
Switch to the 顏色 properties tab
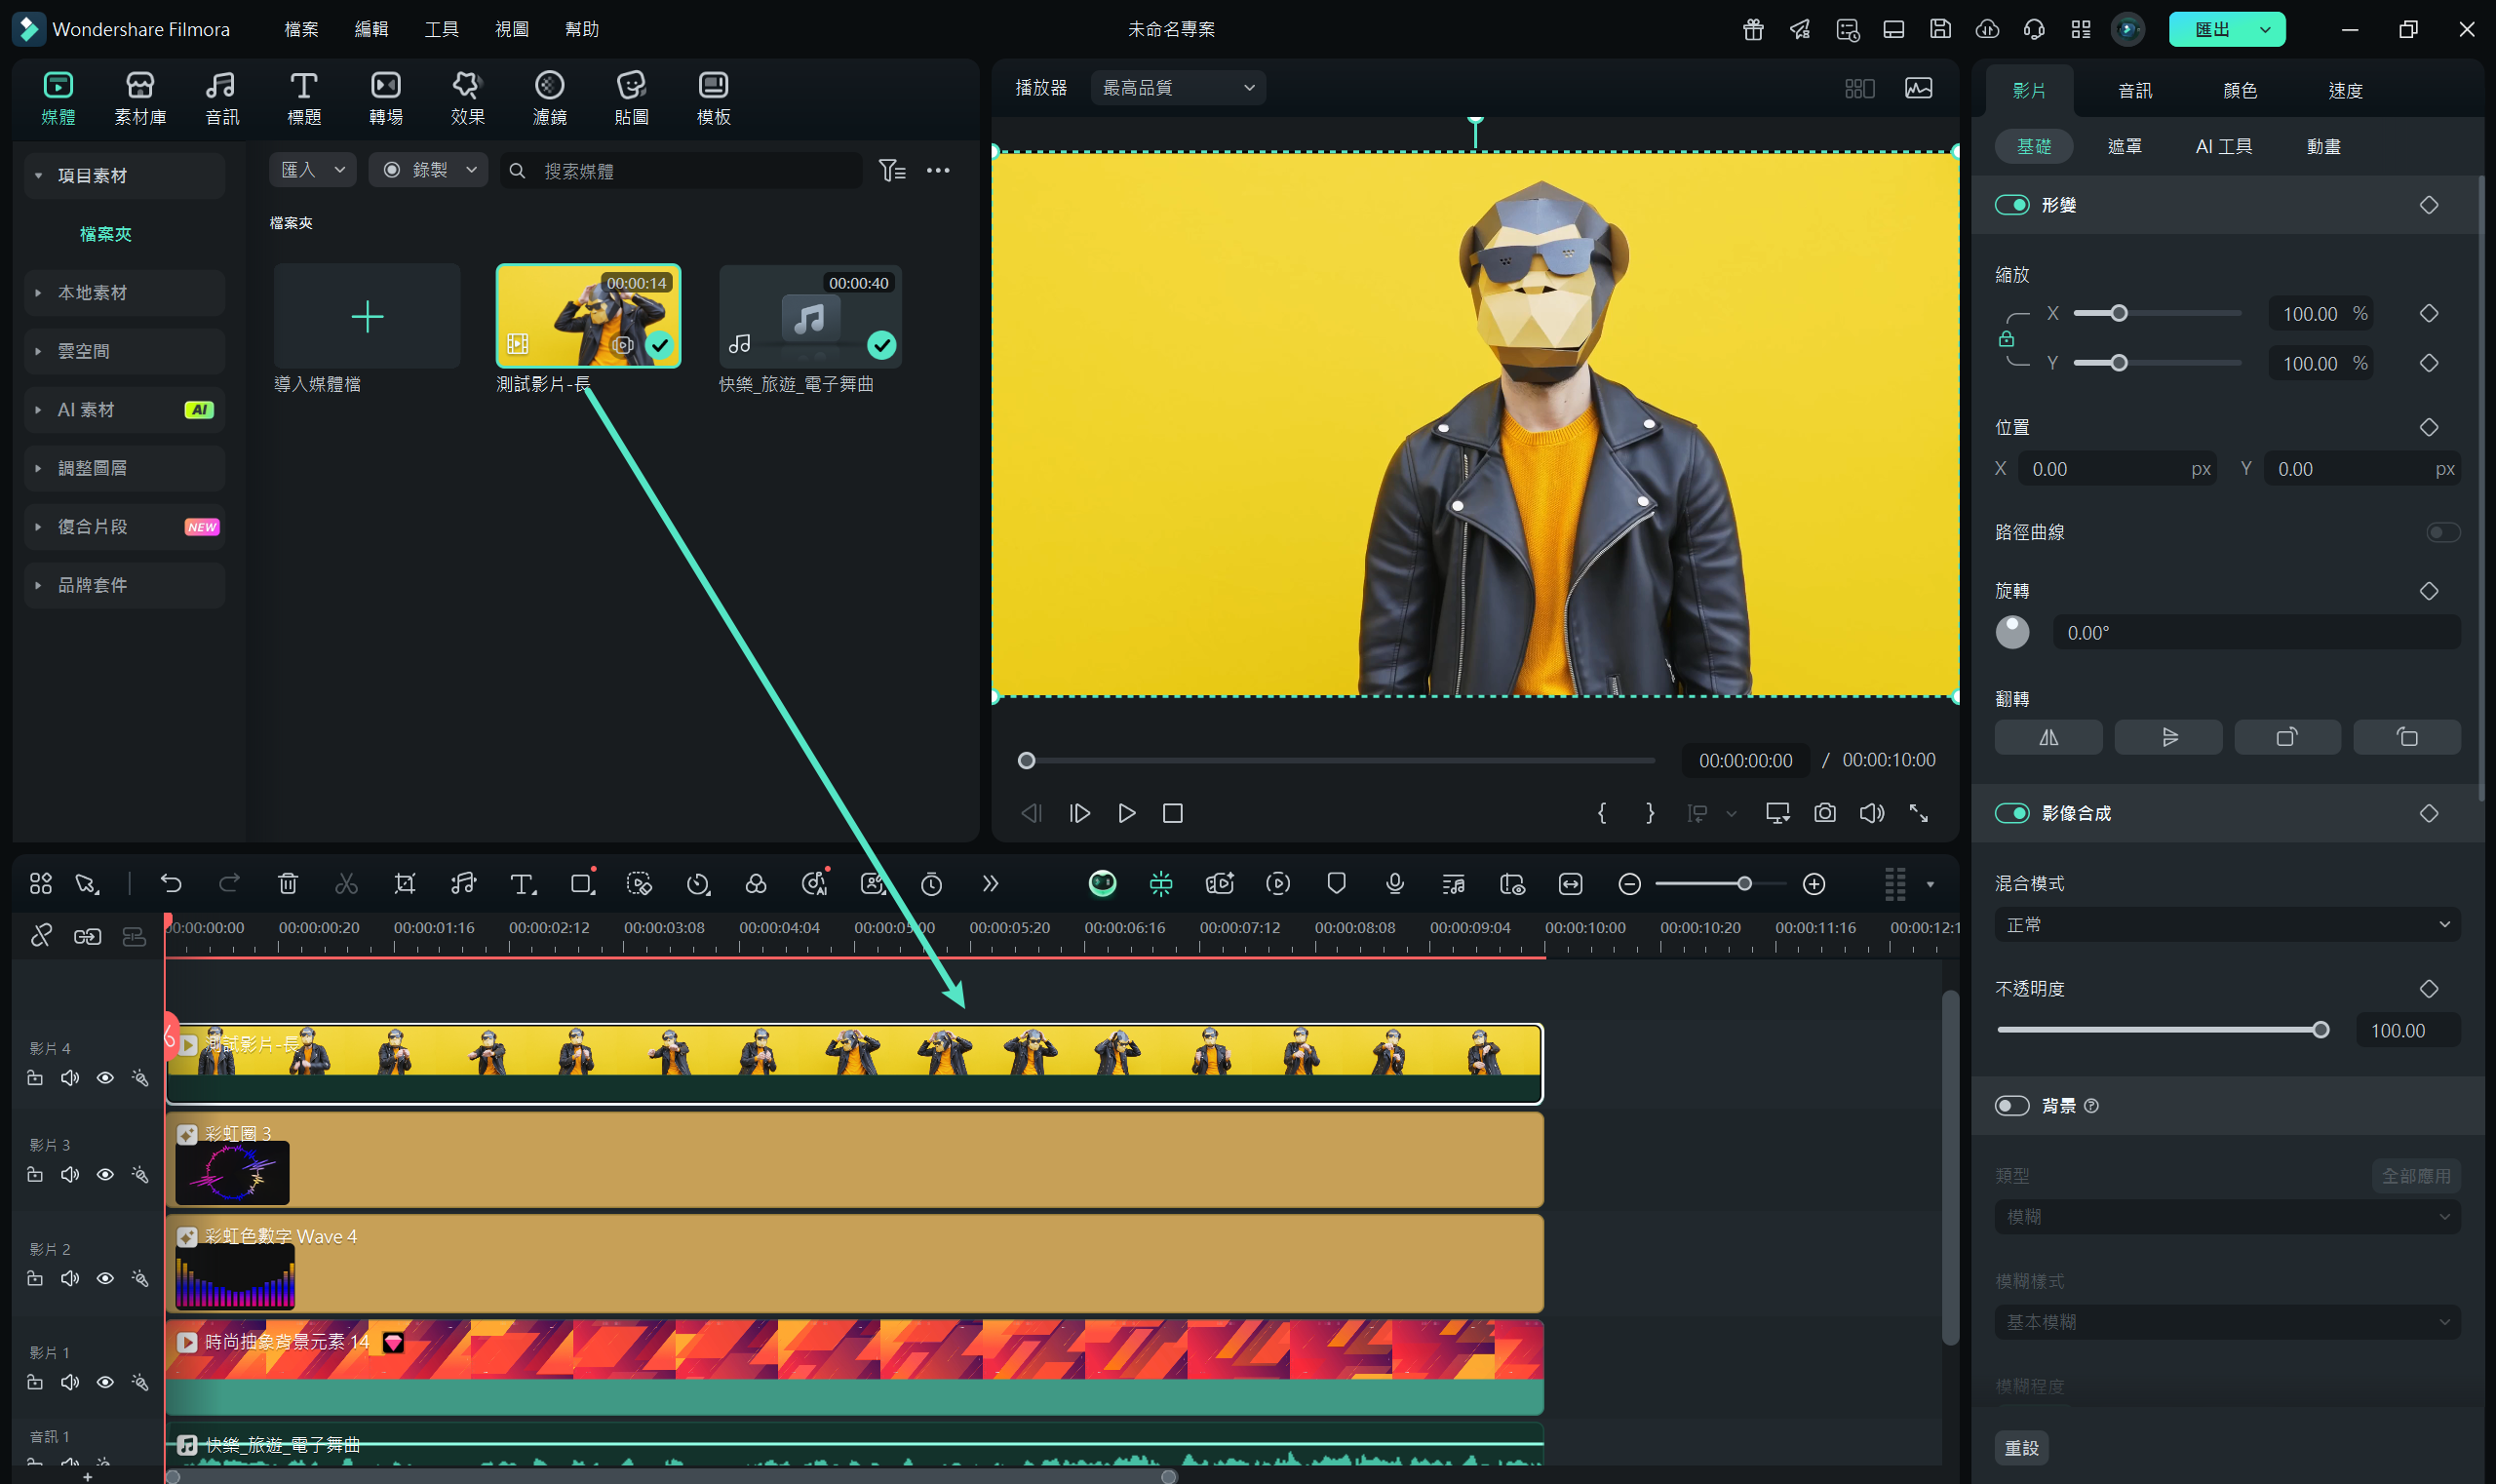pos(2240,91)
